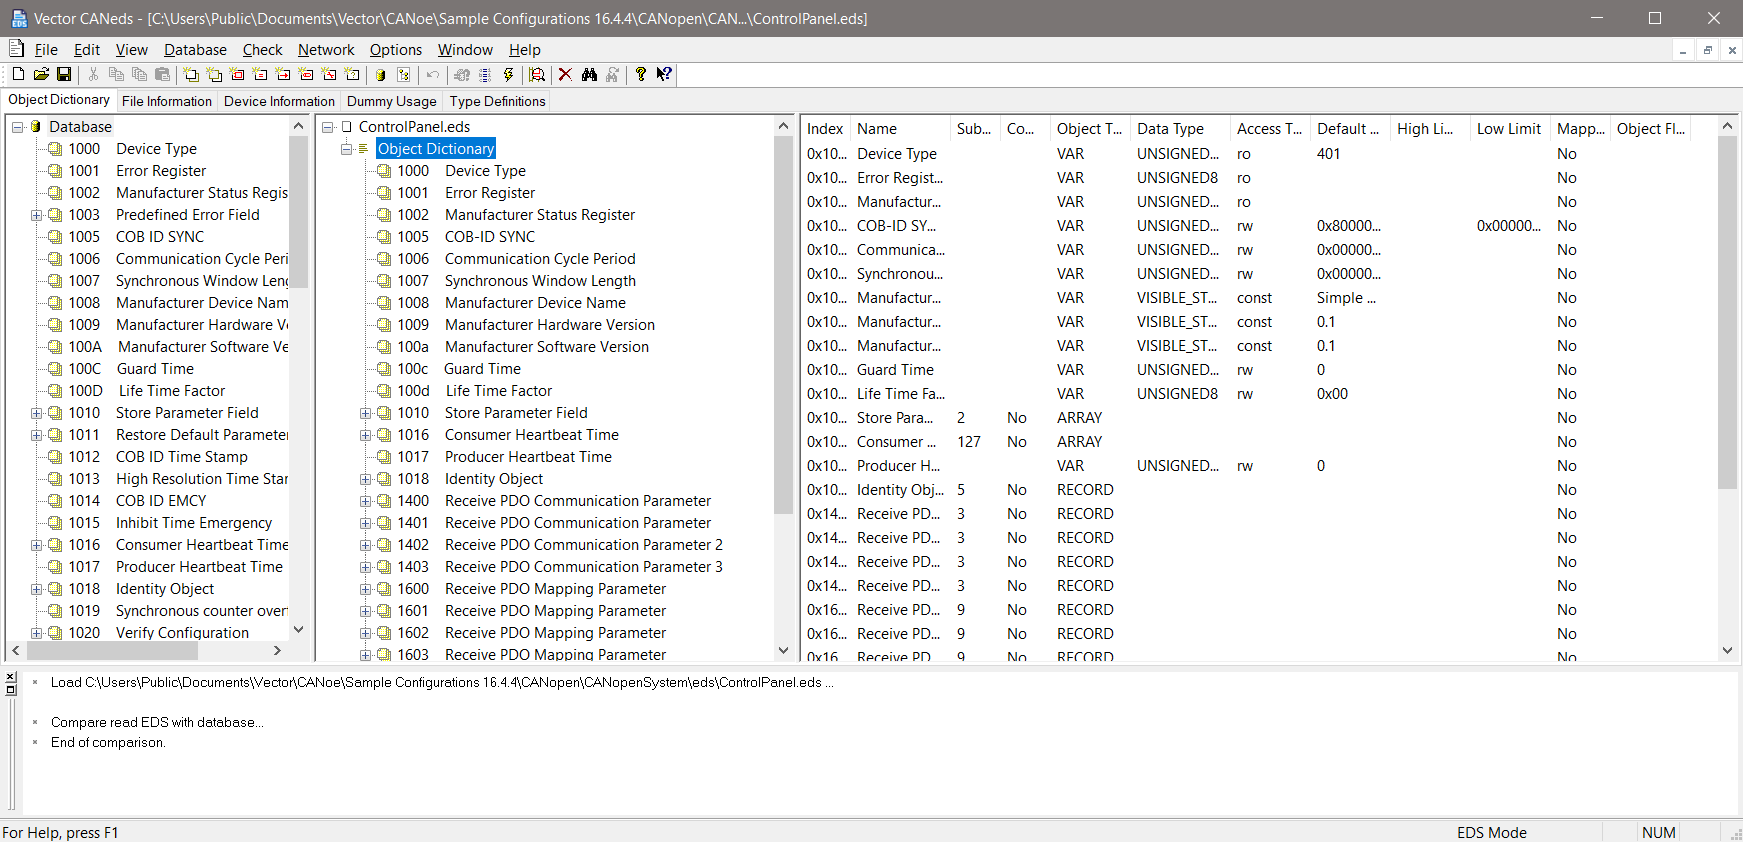Viewport: 1743px width, 842px height.
Task: Click the Open folder toolbar icon
Action: pyautogui.click(x=41, y=75)
